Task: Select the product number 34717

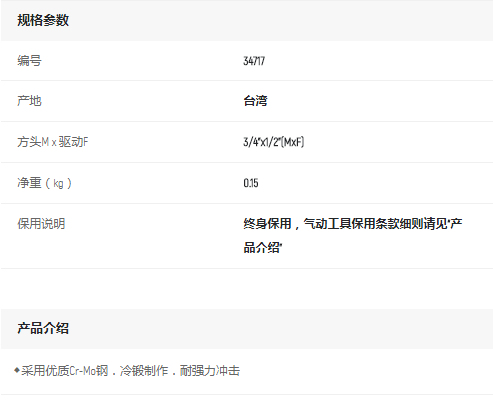Action: point(254,61)
